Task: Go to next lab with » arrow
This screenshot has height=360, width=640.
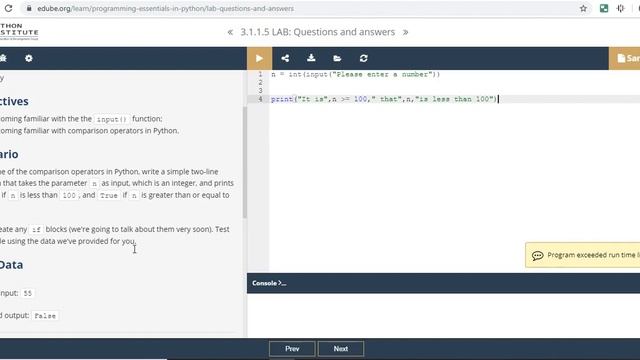Action: click(x=405, y=32)
